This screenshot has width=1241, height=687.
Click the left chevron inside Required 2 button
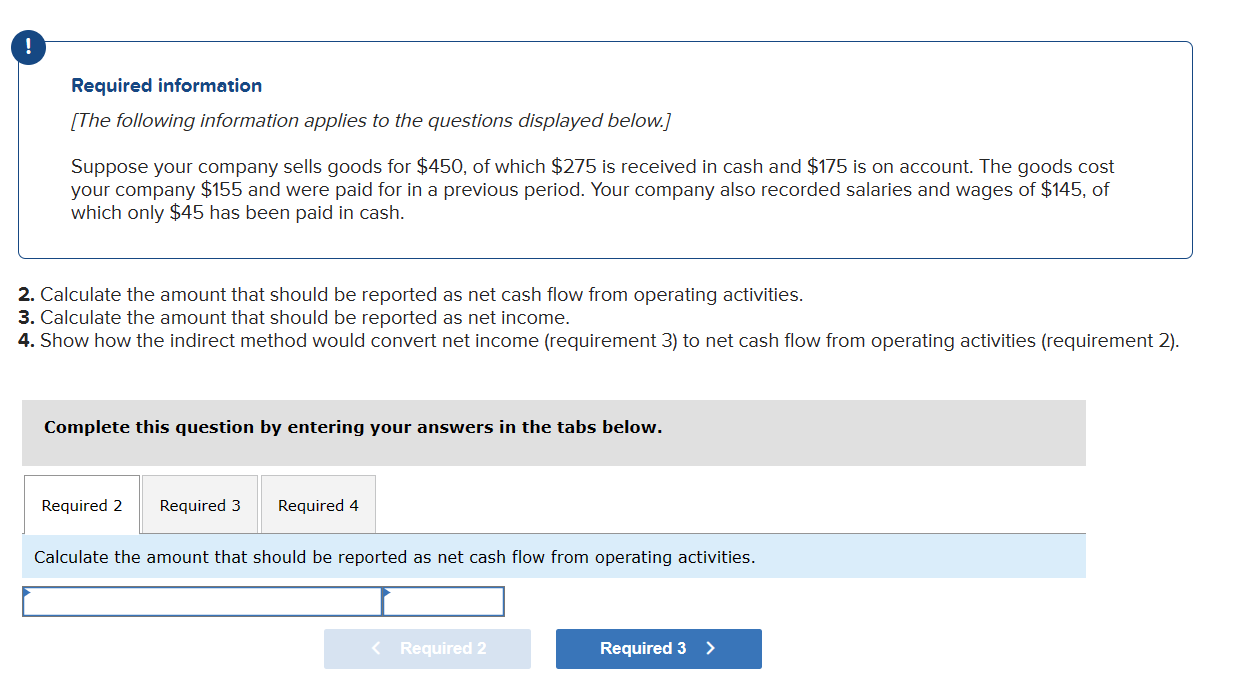tap(375, 649)
